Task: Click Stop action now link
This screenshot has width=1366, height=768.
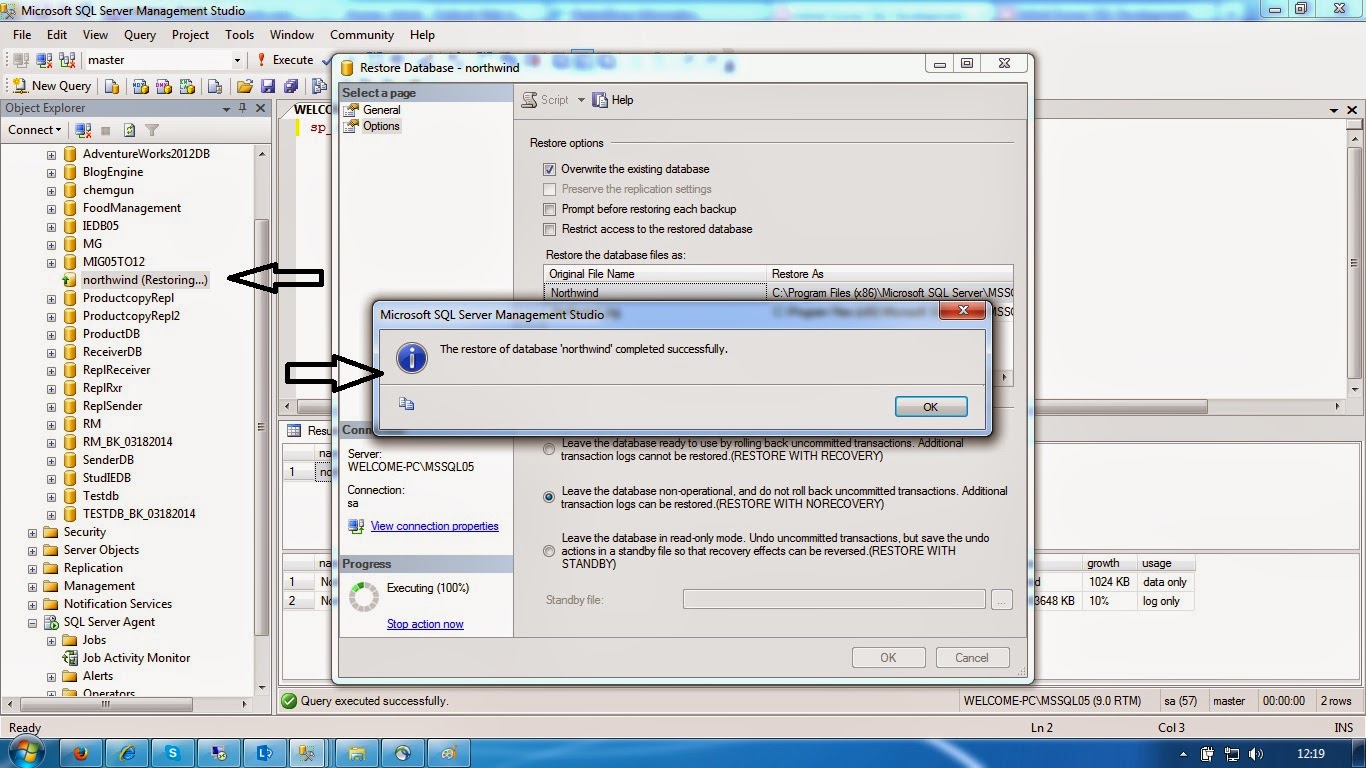Action: click(425, 624)
